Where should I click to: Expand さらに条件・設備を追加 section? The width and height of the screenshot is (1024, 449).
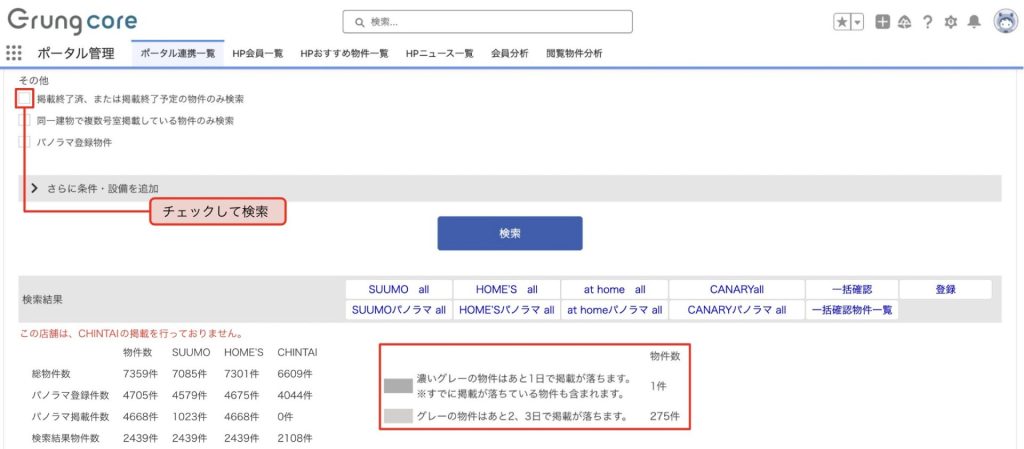[x=35, y=188]
